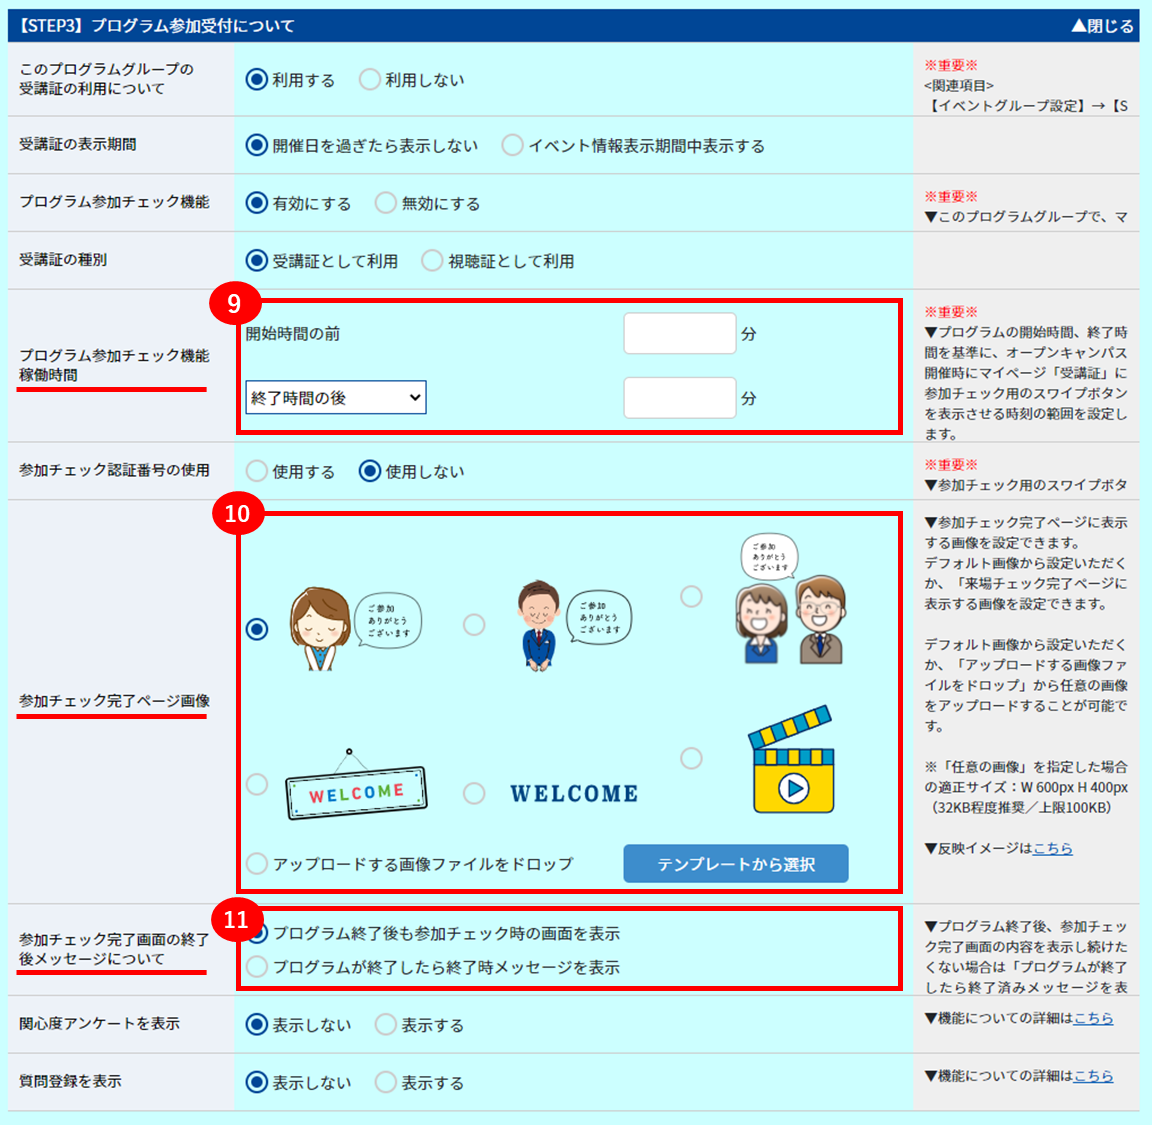
Task: Select 利用する for 受講証の利用
Action: pos(256,79)
